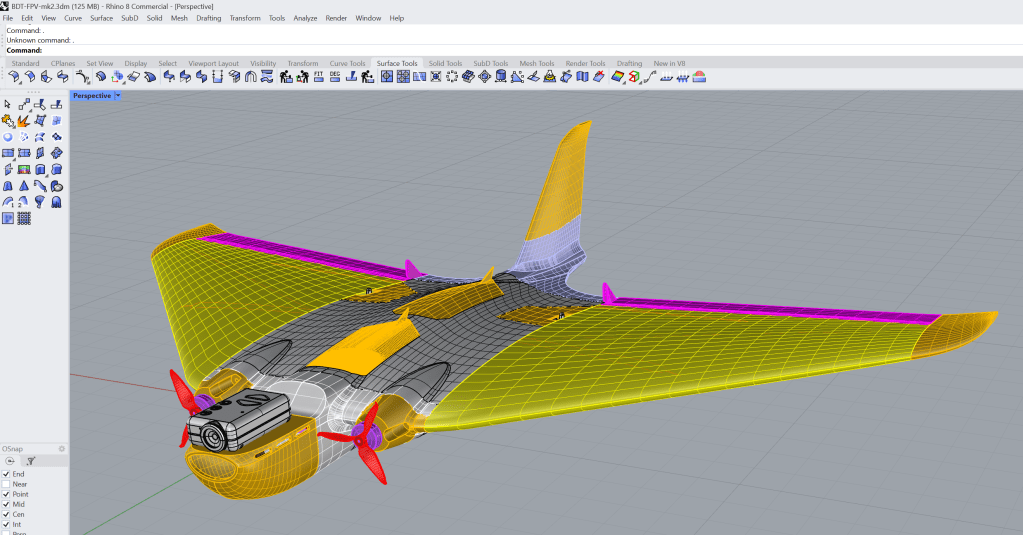Click the cone shaped sidebar icon

click(24, 185)
